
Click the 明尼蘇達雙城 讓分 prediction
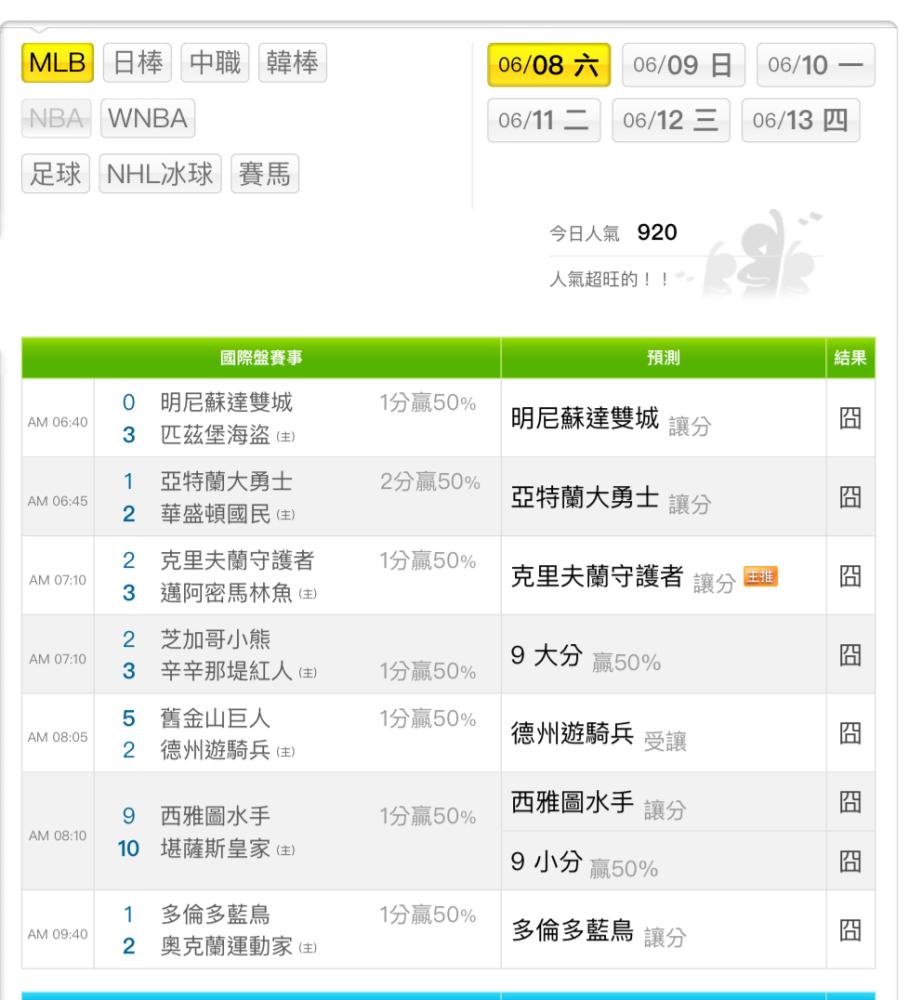(x=611, y=420)
